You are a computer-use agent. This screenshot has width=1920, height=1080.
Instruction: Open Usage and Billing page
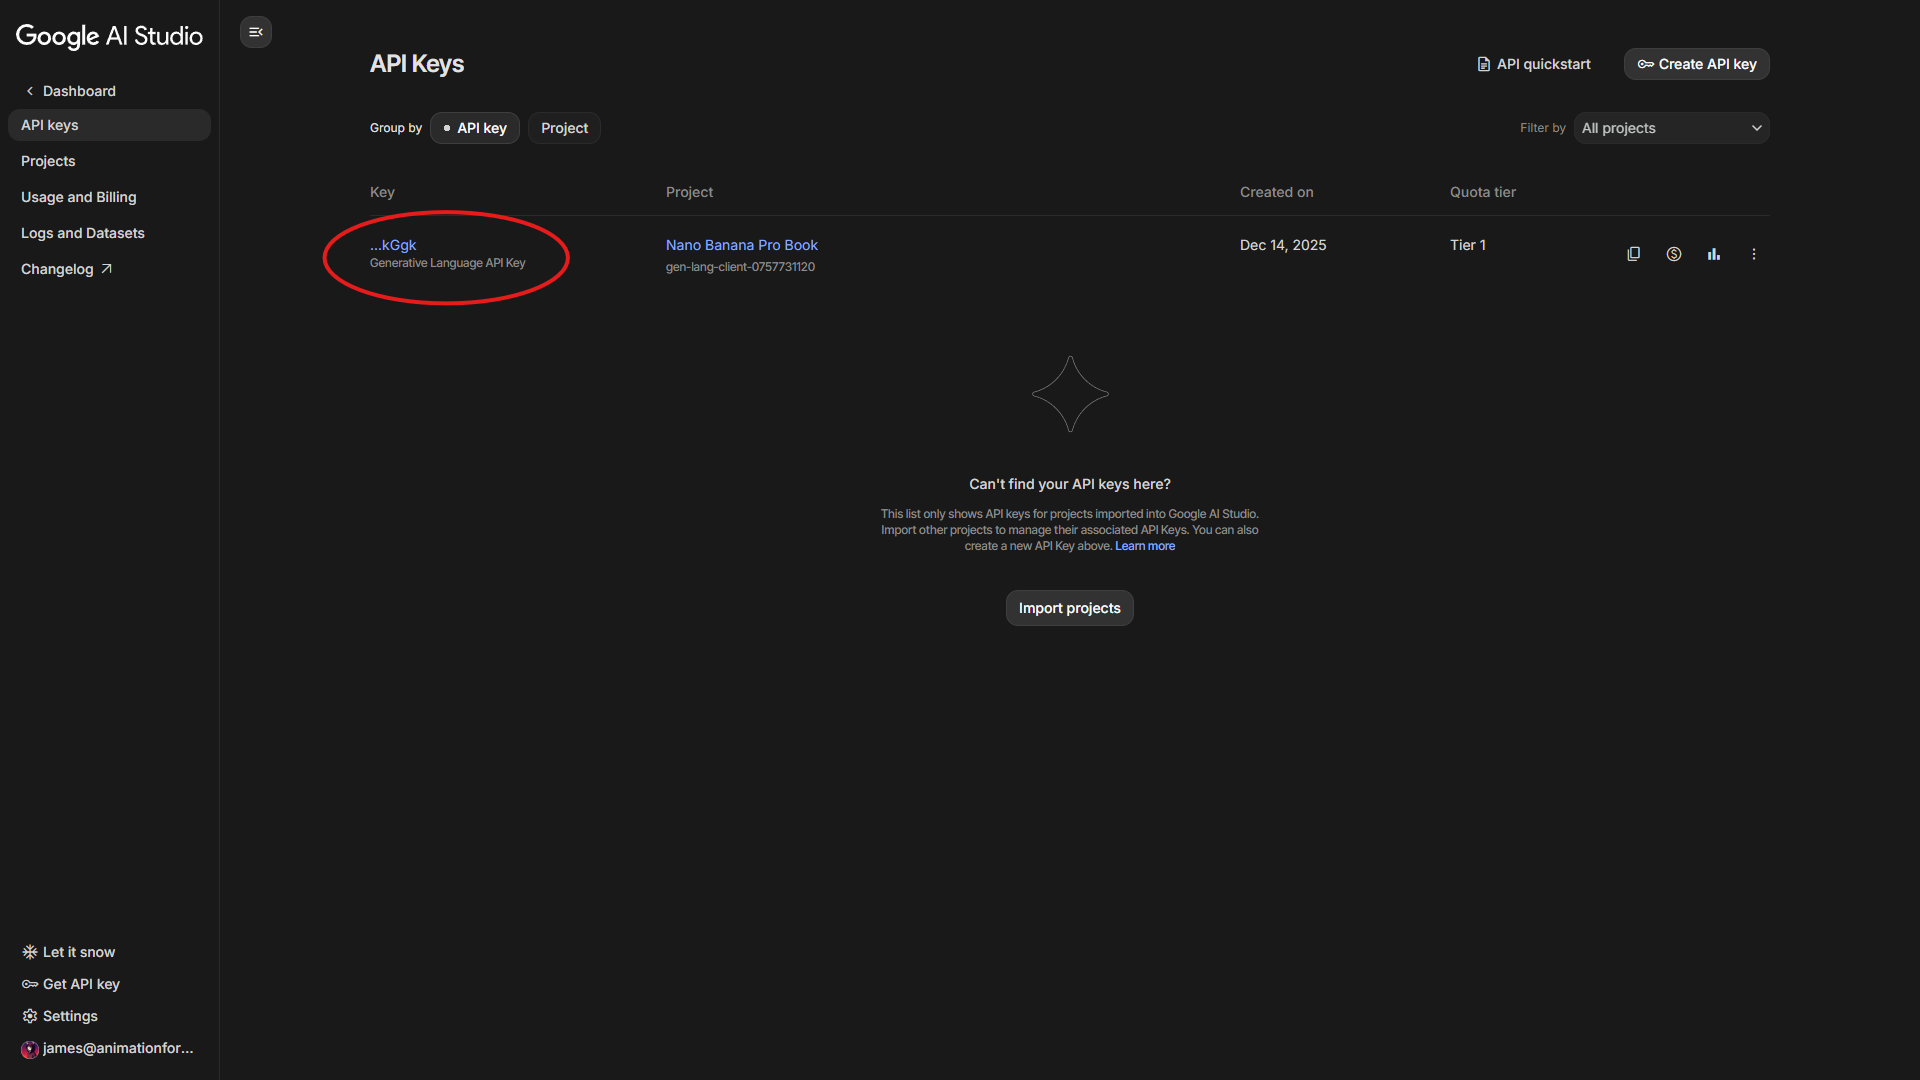(79, 197)
